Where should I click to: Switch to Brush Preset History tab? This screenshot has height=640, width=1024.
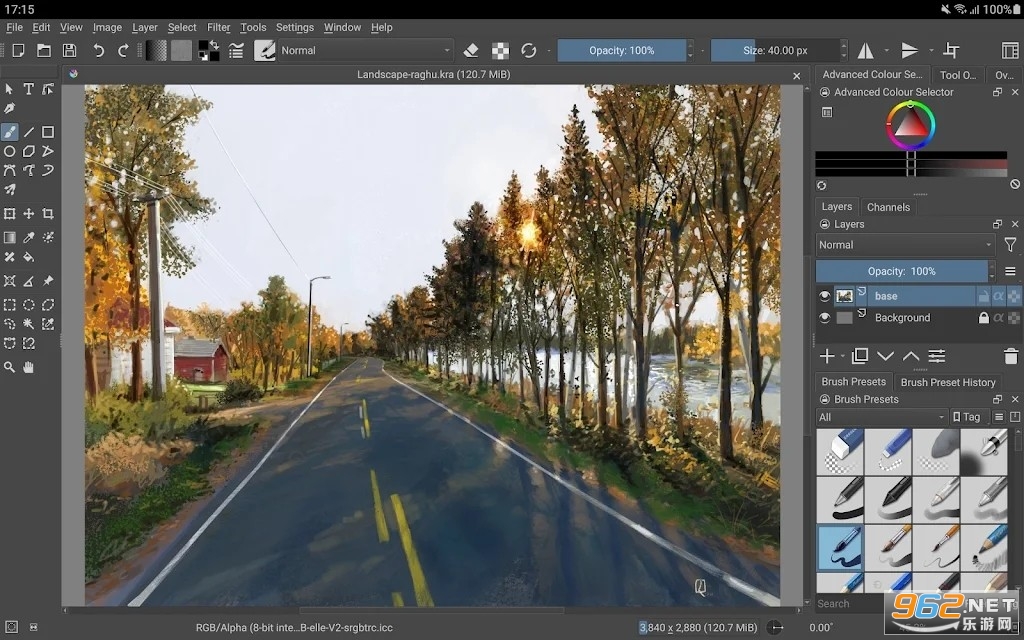pyautogui.click(x=948, y=382)
